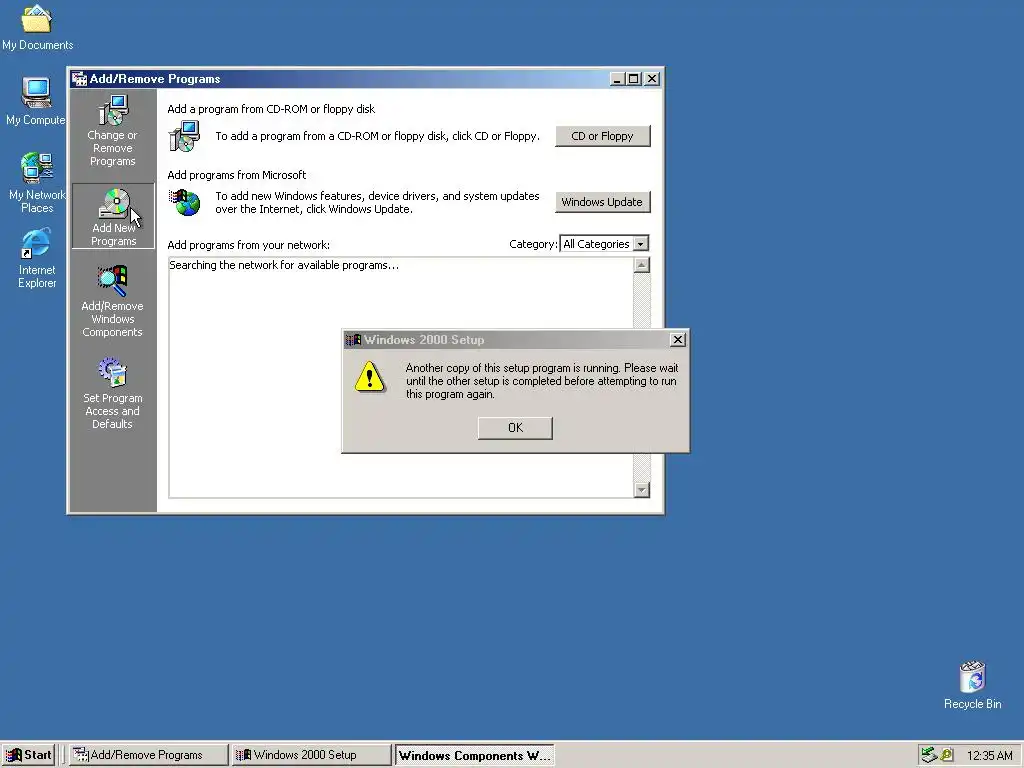The height and width of the screenshot is (768, 1024).
Task: Close the Add/Remove Programs window
Action: [652, 79]
